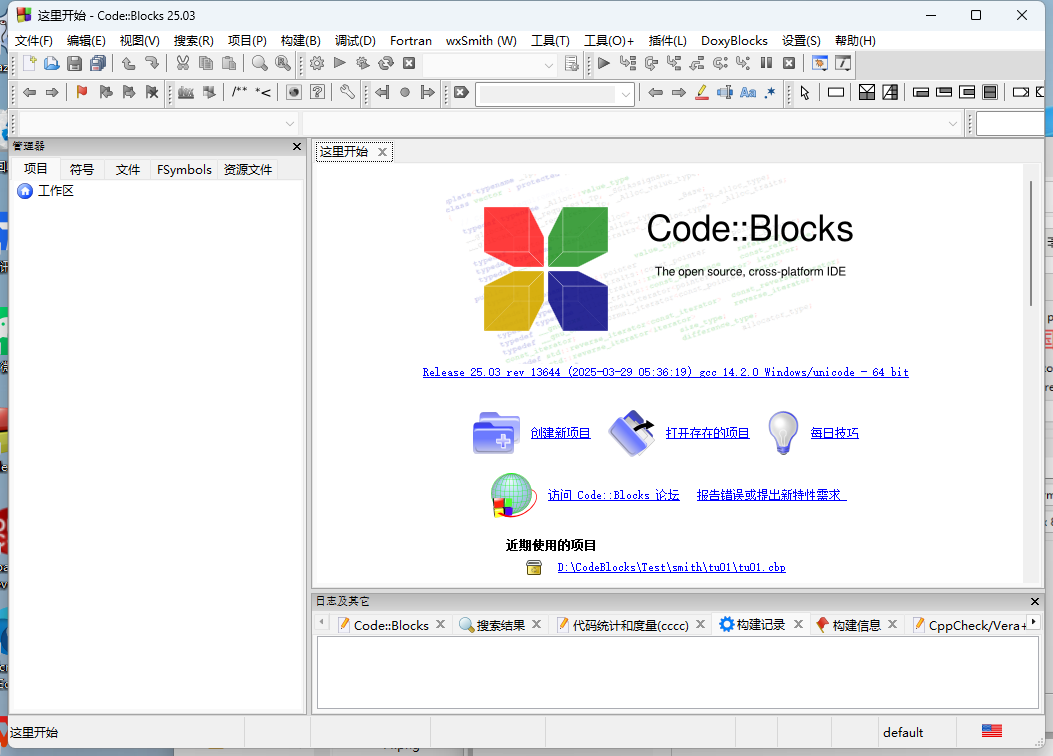Open the wxSmith (W) menu
The image size is (1053, 756).
(x=481, y=41)
